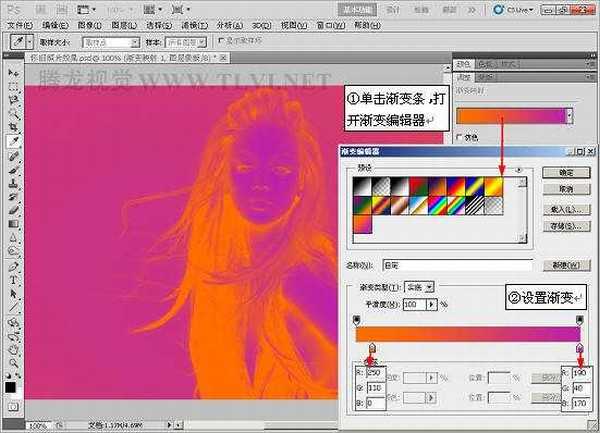Select the Type tool in the toolbox
The height and width of the screenshot is (433, 600).
(x=13, y=281)
